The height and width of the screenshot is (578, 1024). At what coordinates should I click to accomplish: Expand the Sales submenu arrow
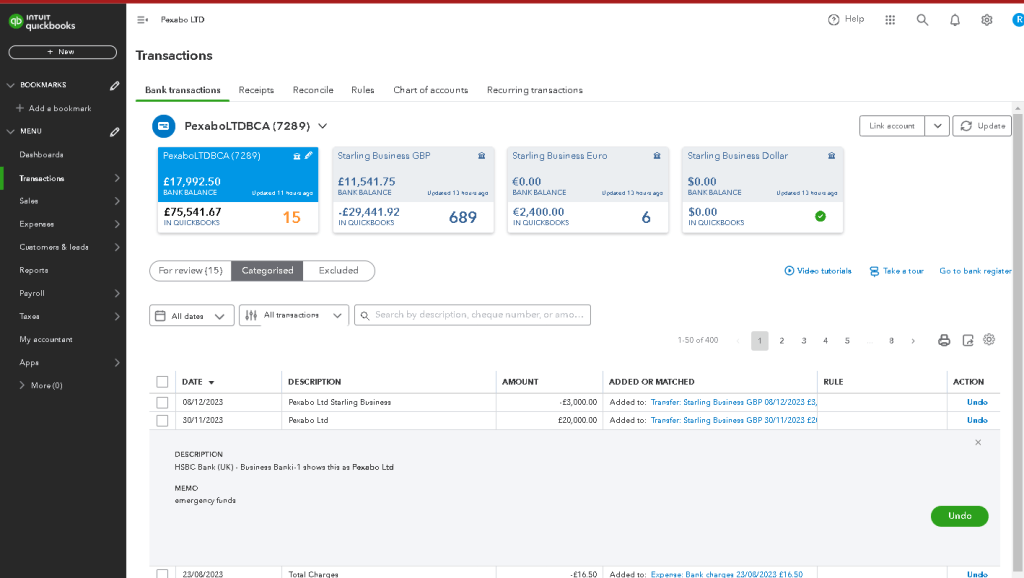(x=117, y=201)
